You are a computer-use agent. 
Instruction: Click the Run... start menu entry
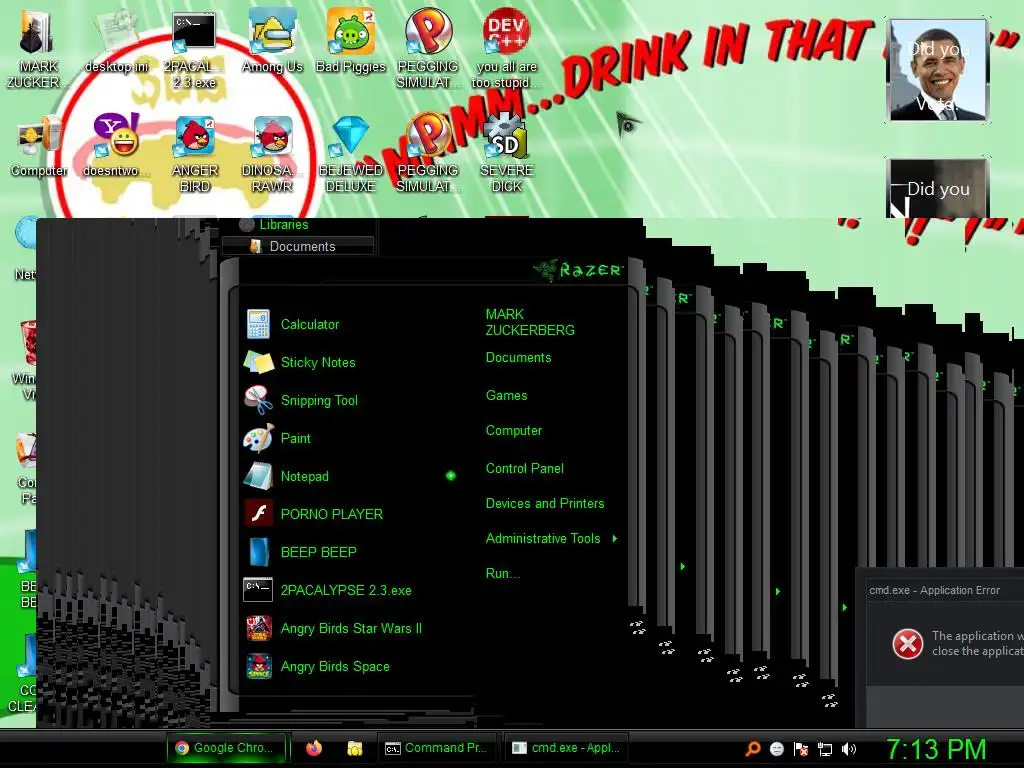click(503, 573)
